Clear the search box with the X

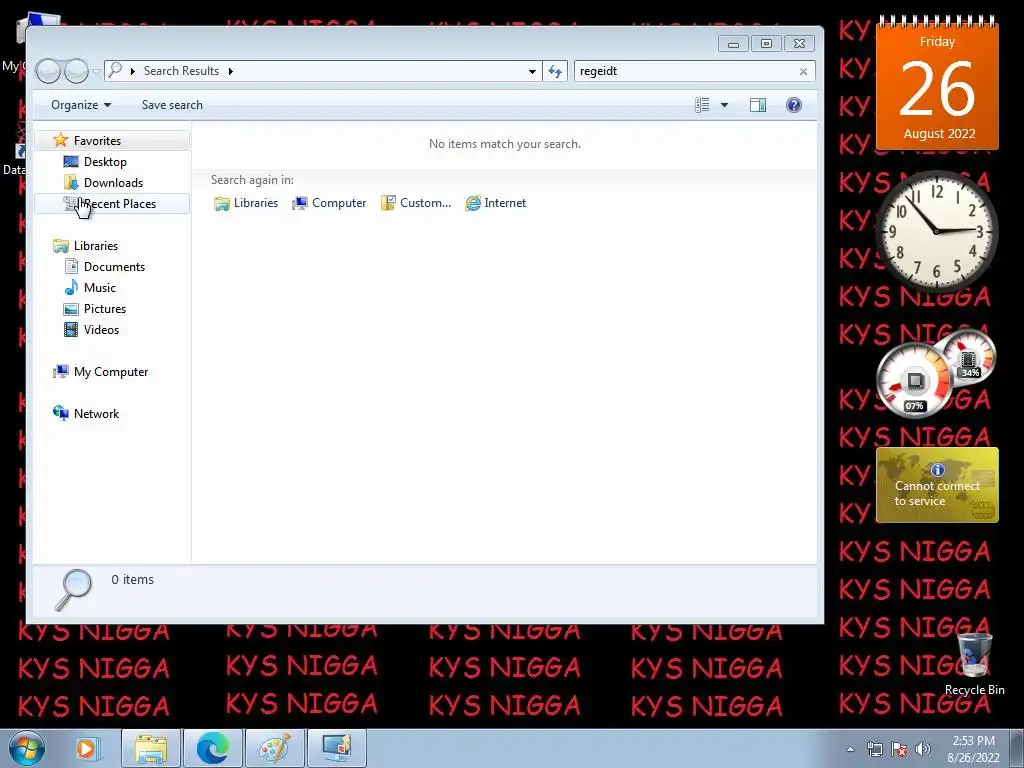tap(803, 71)
